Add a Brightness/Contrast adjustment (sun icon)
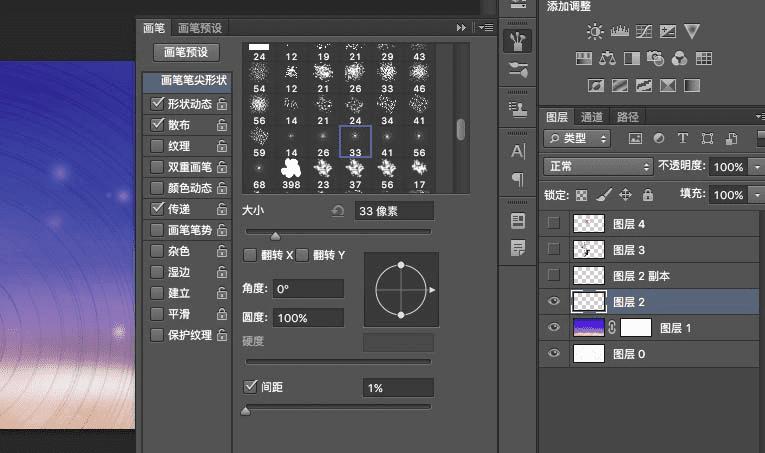The width and height of the screenshot is (765, 453). (595, 32)
